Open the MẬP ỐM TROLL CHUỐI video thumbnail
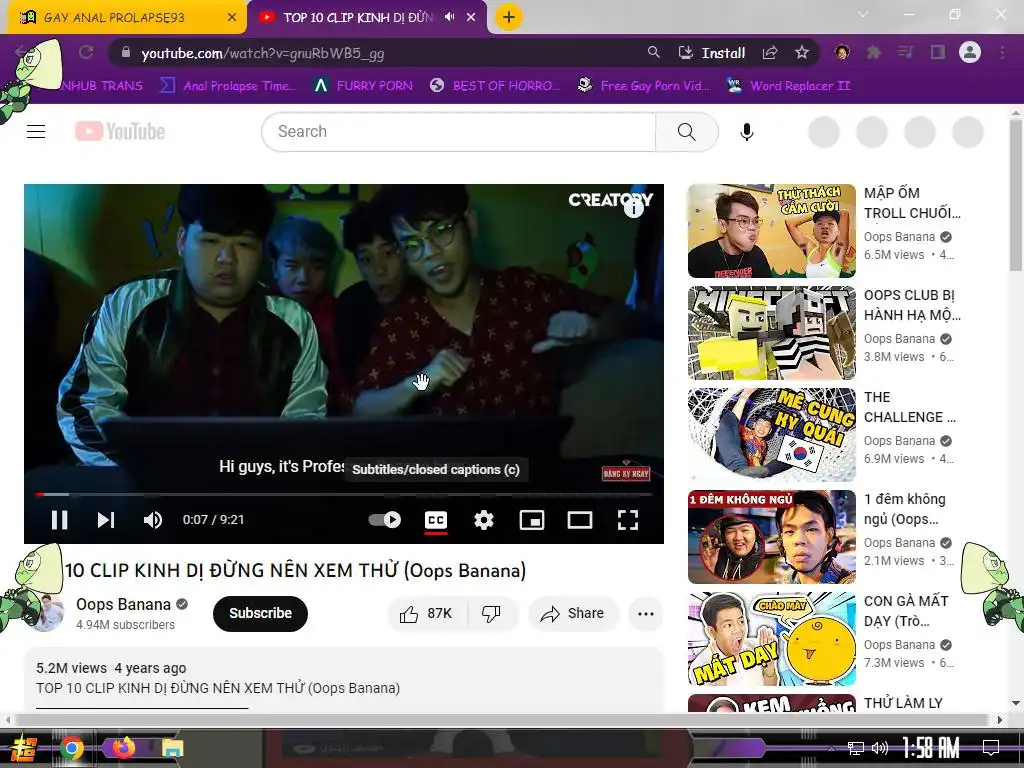The image size is (1024, 768). [771, 231]
